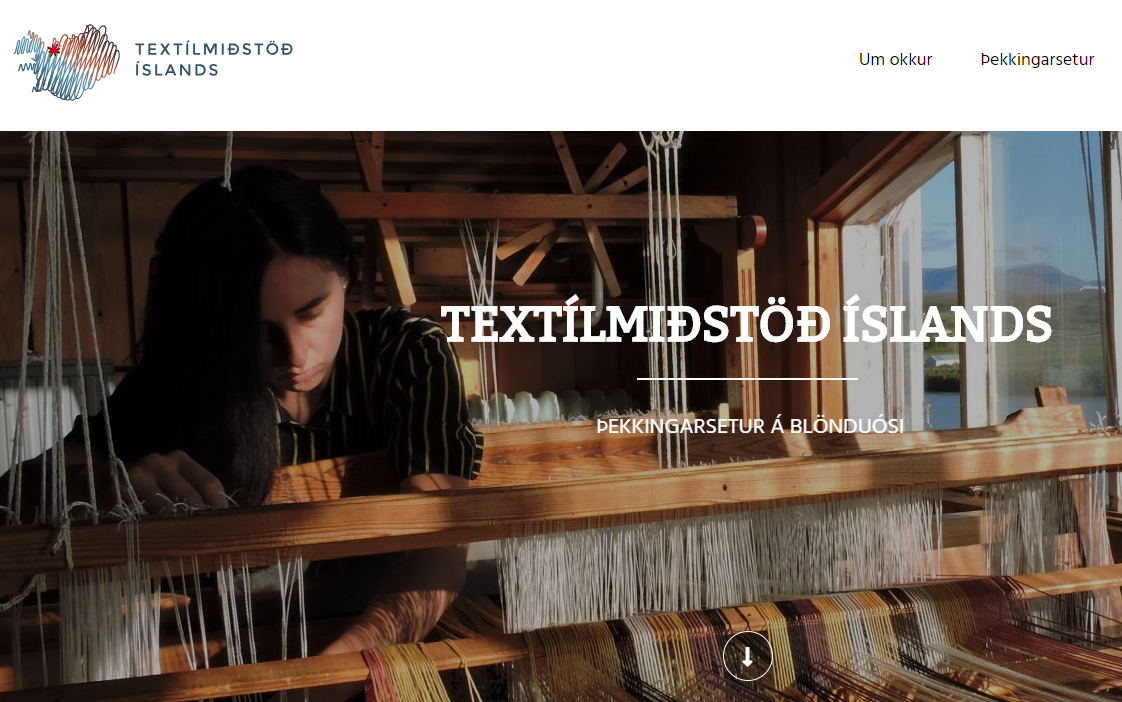Click the ÍSLANDS word in header logo
This screenshot has height=702, width=1122.
pos(177,69)
